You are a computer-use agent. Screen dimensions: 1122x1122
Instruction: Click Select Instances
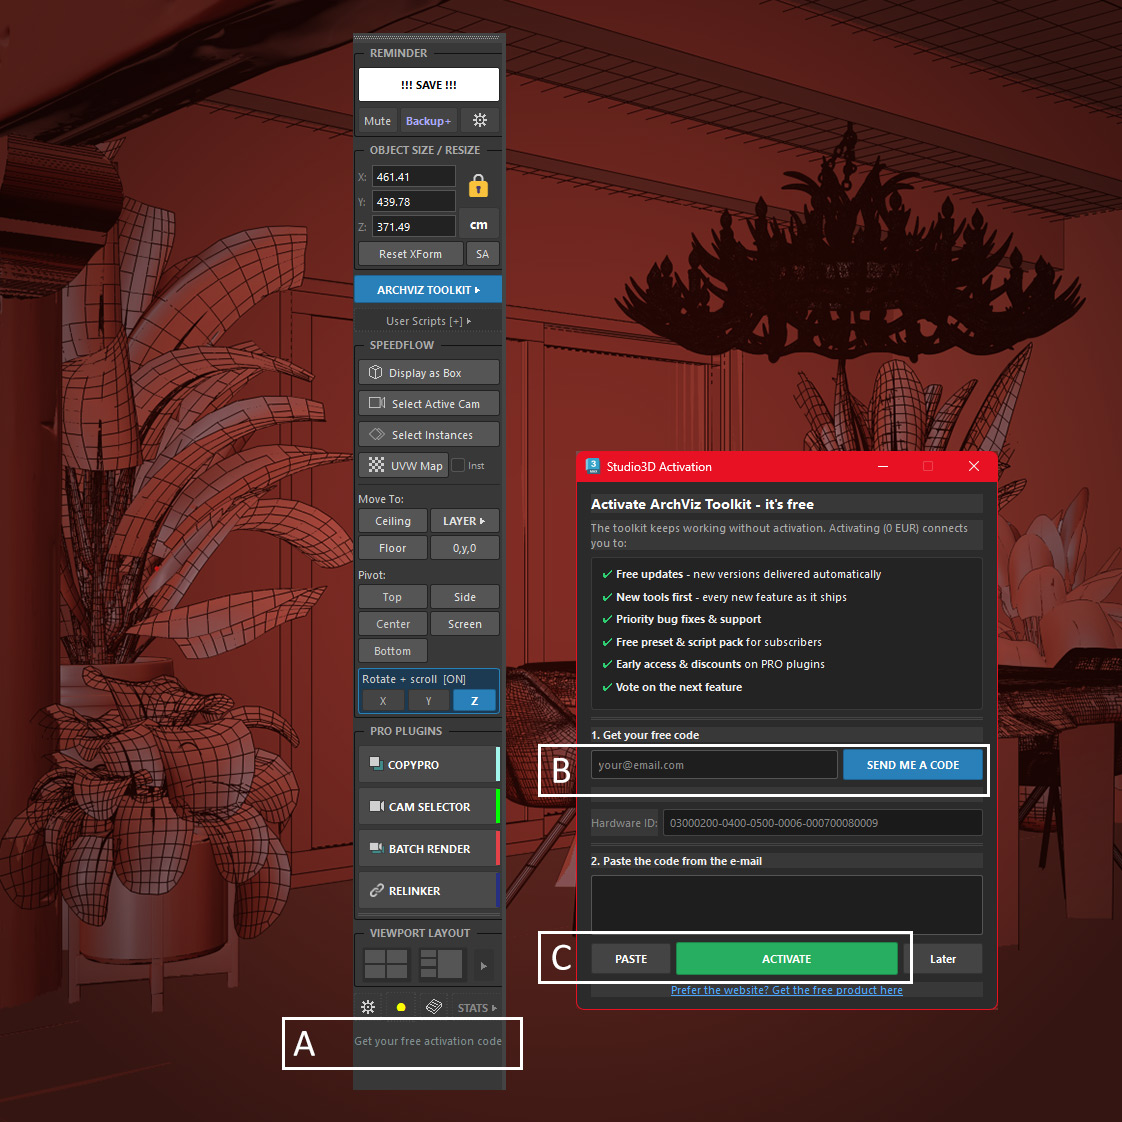tap(429, 434)
